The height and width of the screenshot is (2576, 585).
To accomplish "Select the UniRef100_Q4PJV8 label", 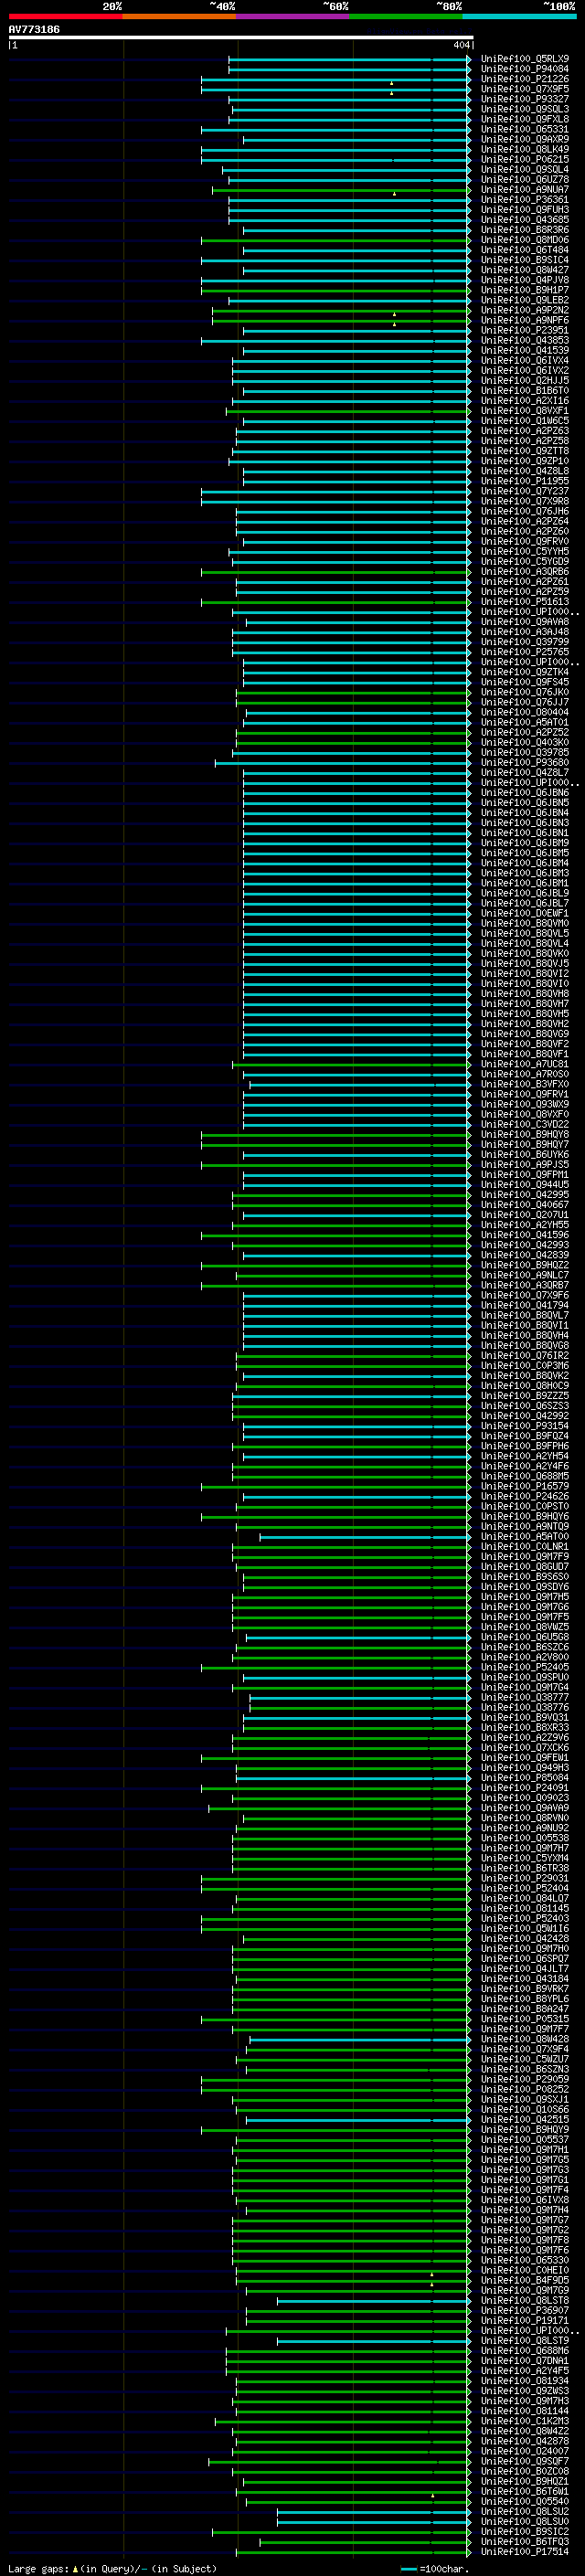I will point(524,280).
